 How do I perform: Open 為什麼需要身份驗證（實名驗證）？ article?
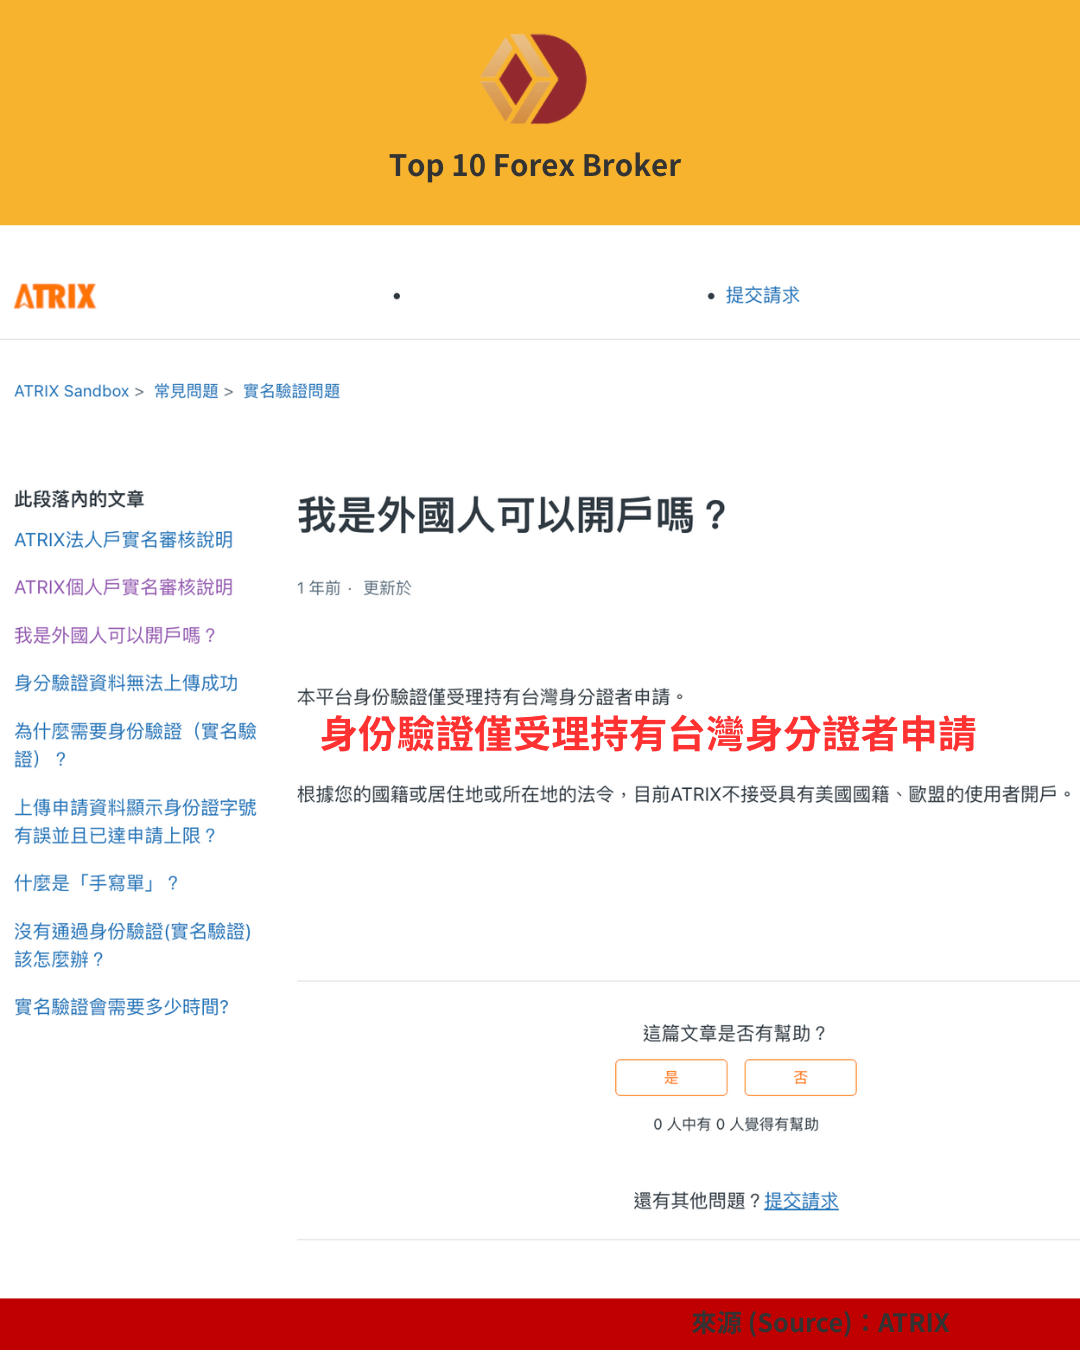pos(135,745)
